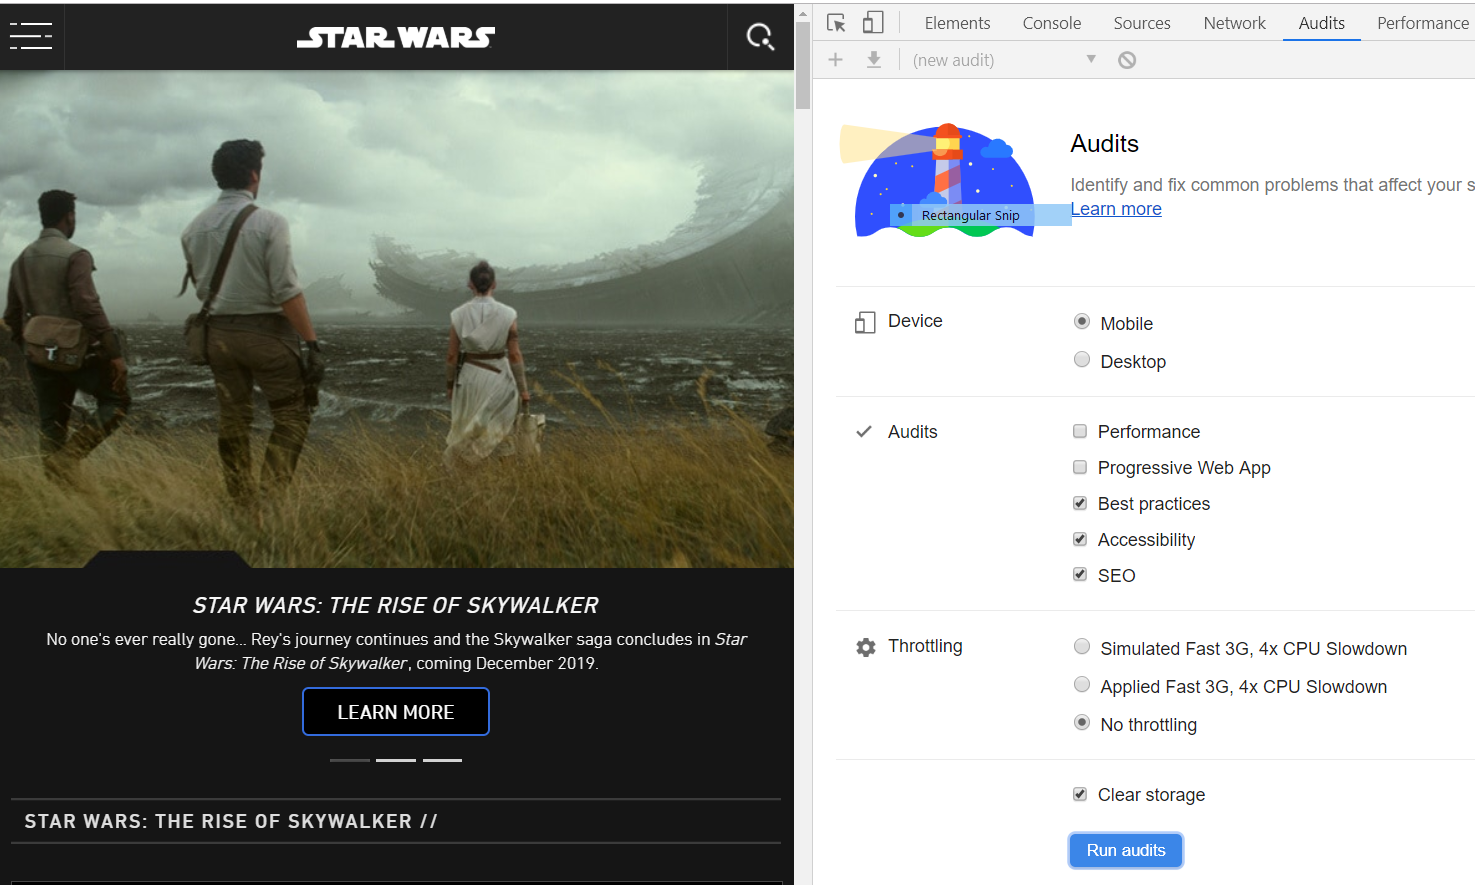Switch to the Performance tab
Image resolution: width=1475 pixels, height=885 pixels.
[1422, 23]
